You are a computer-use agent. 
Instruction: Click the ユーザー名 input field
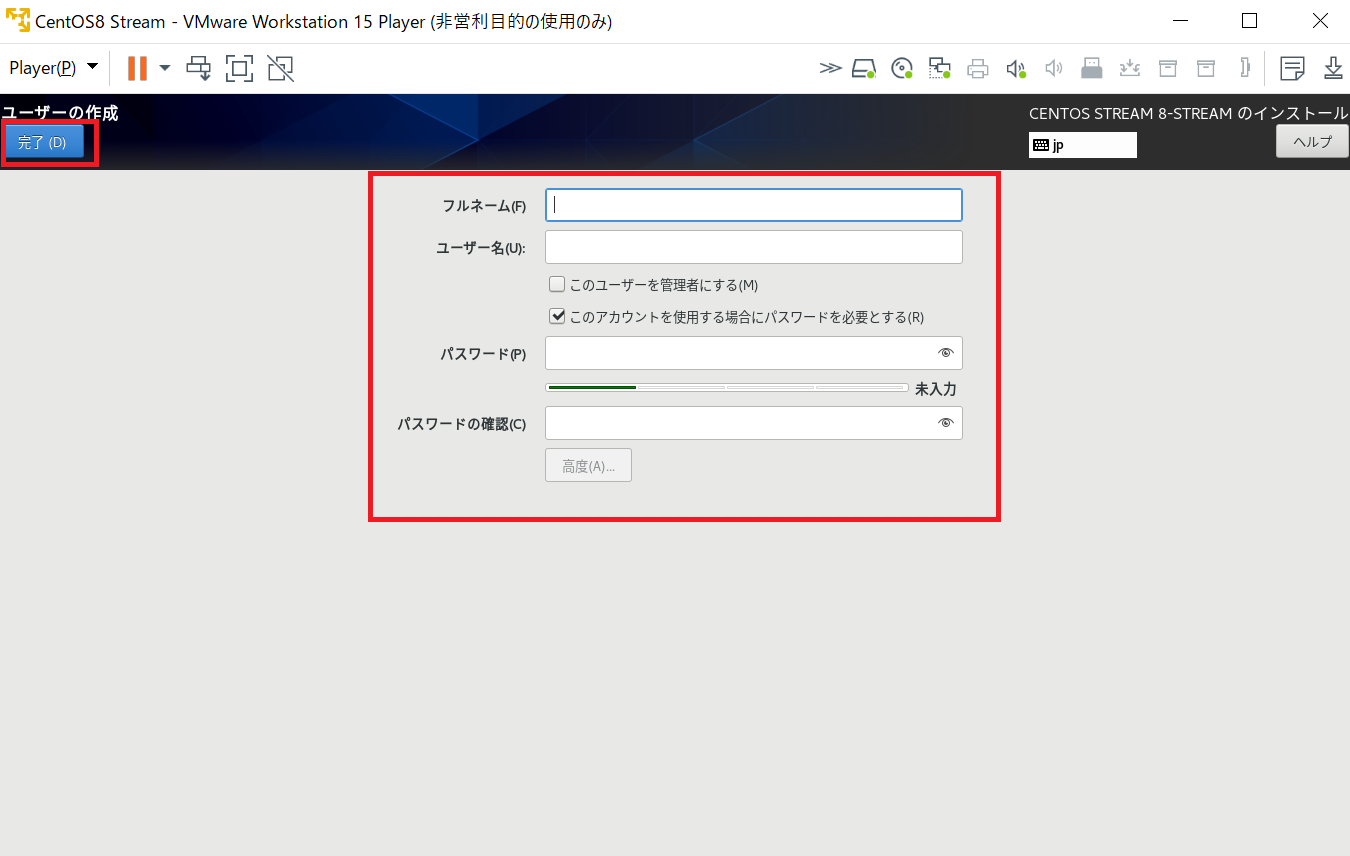(x=754, y=247)
